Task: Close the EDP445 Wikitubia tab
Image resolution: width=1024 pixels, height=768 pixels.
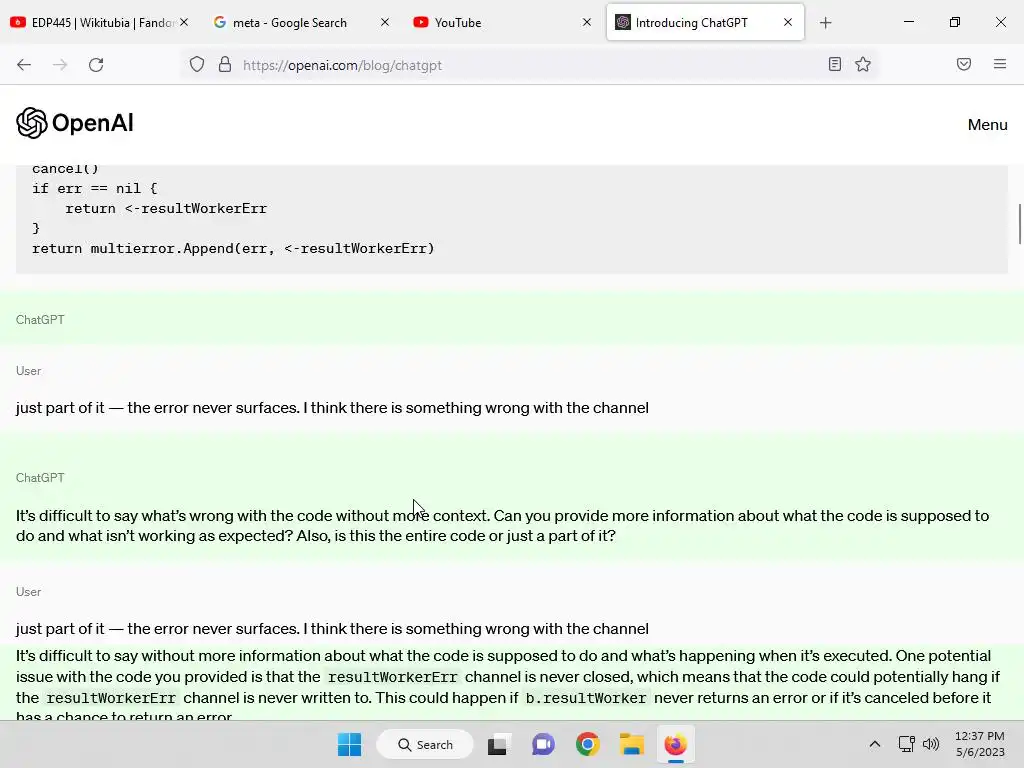Action: [184, 22]
